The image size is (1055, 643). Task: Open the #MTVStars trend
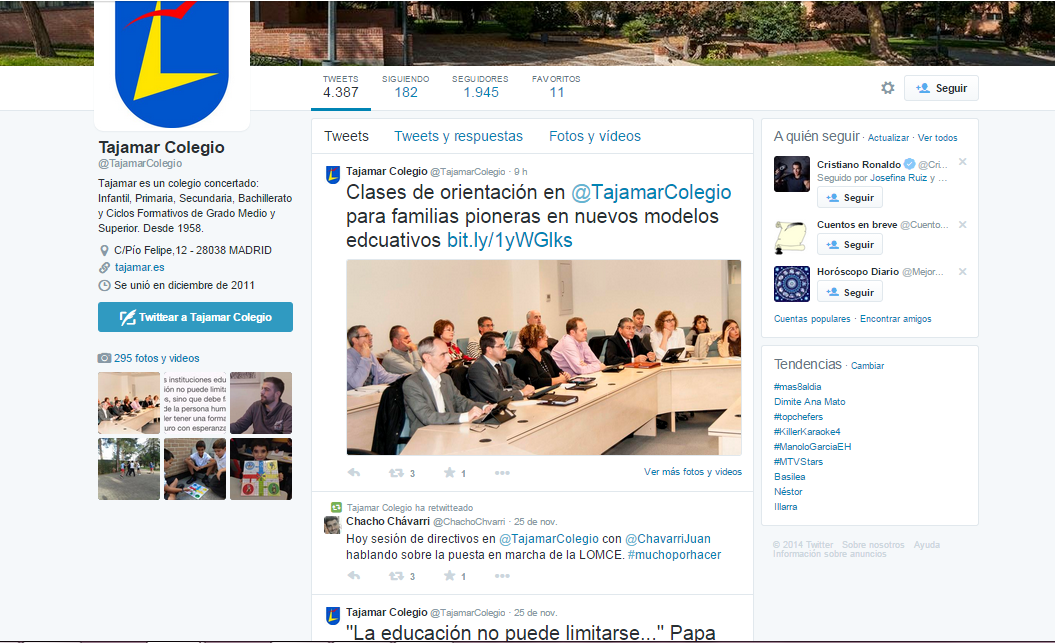point(798,462)
